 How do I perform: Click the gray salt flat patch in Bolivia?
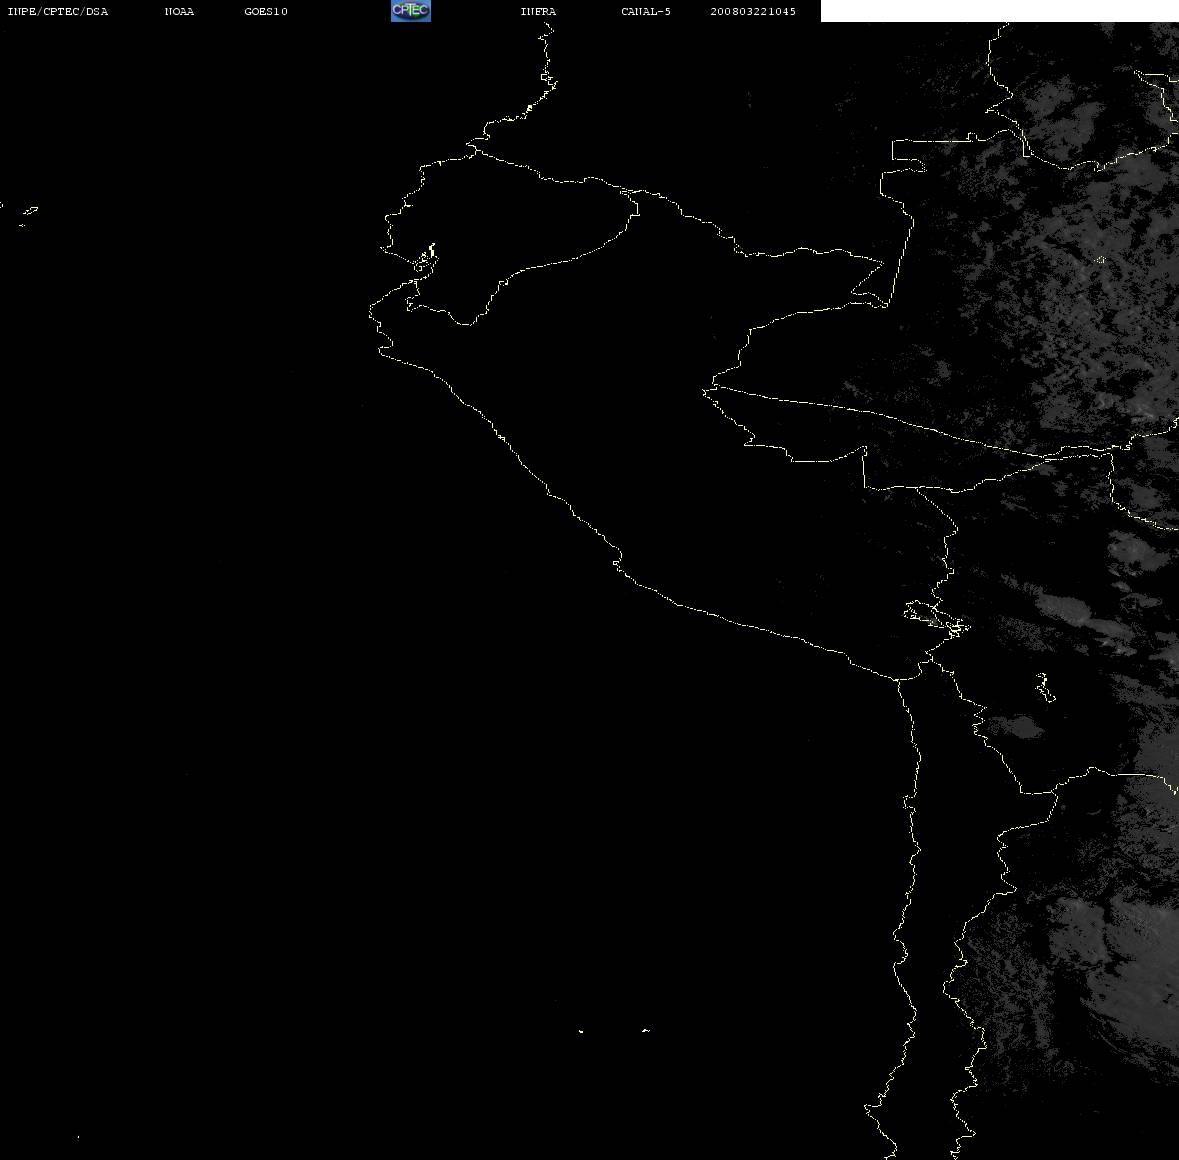(1014, 725)
